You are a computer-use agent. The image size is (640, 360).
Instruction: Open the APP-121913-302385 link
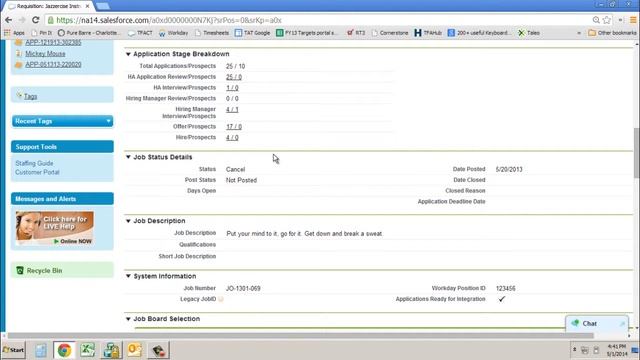53,42
